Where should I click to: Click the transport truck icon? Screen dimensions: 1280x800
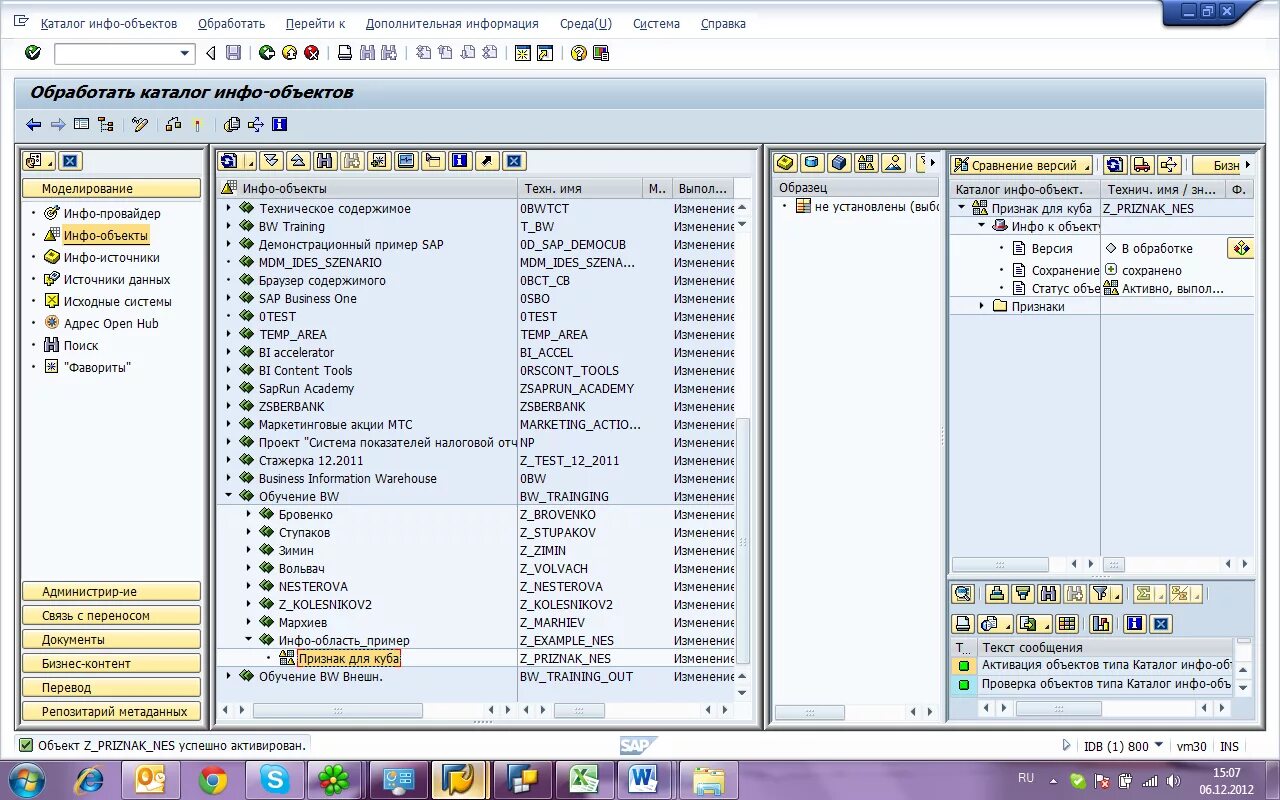pyautogui.click(x=1141, y=165)
